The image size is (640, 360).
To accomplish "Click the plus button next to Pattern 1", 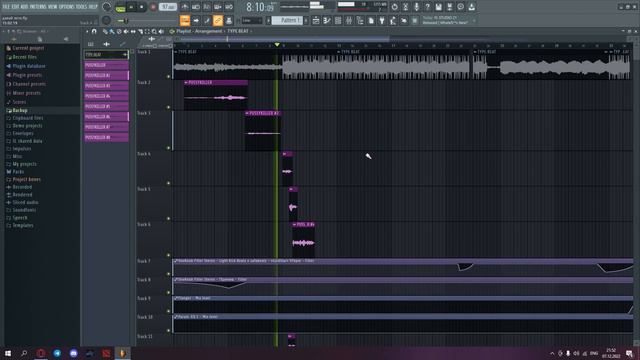I will tap(306, 20).
